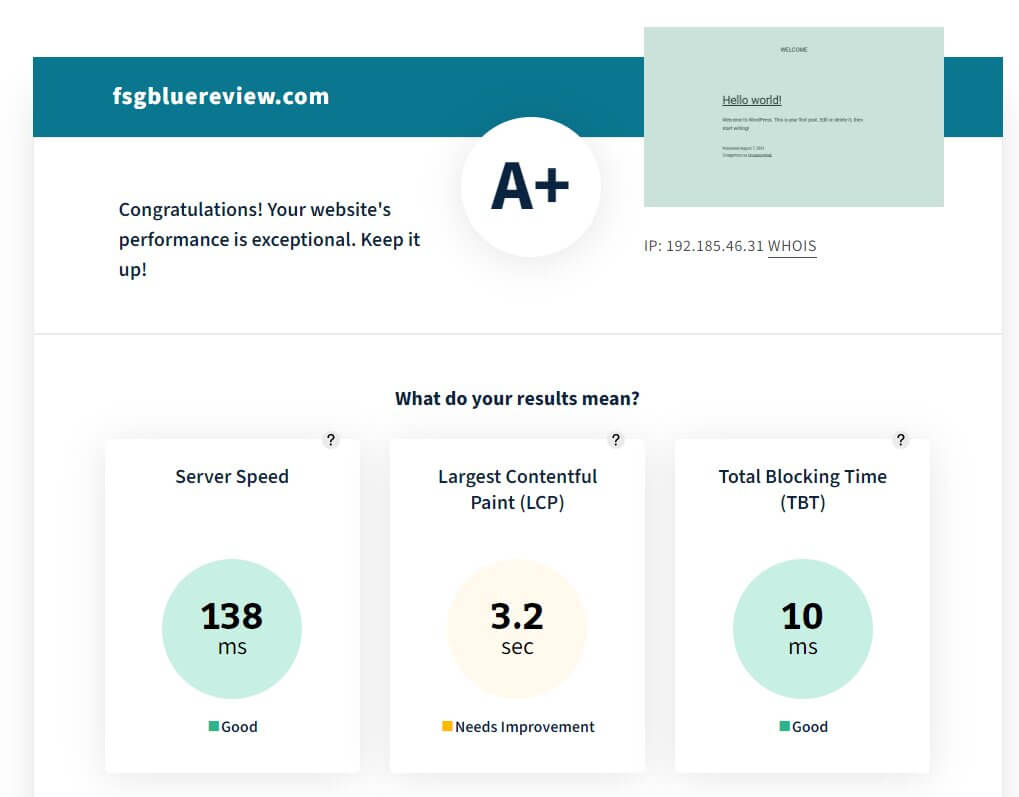The height and width of the screenshot is (797, 1019).
Task: Click the Congratulations performance message
Action: coord(269,240)
